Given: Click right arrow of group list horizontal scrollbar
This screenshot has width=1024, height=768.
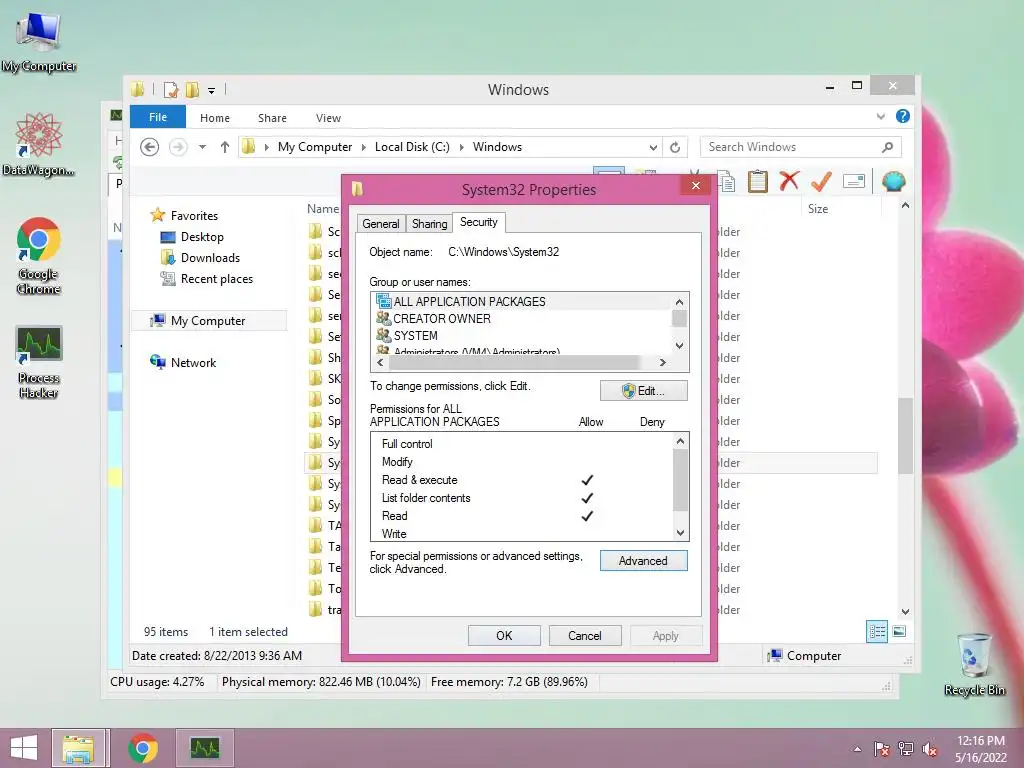Looking at the screenshot, I should (x=663, y=362).
